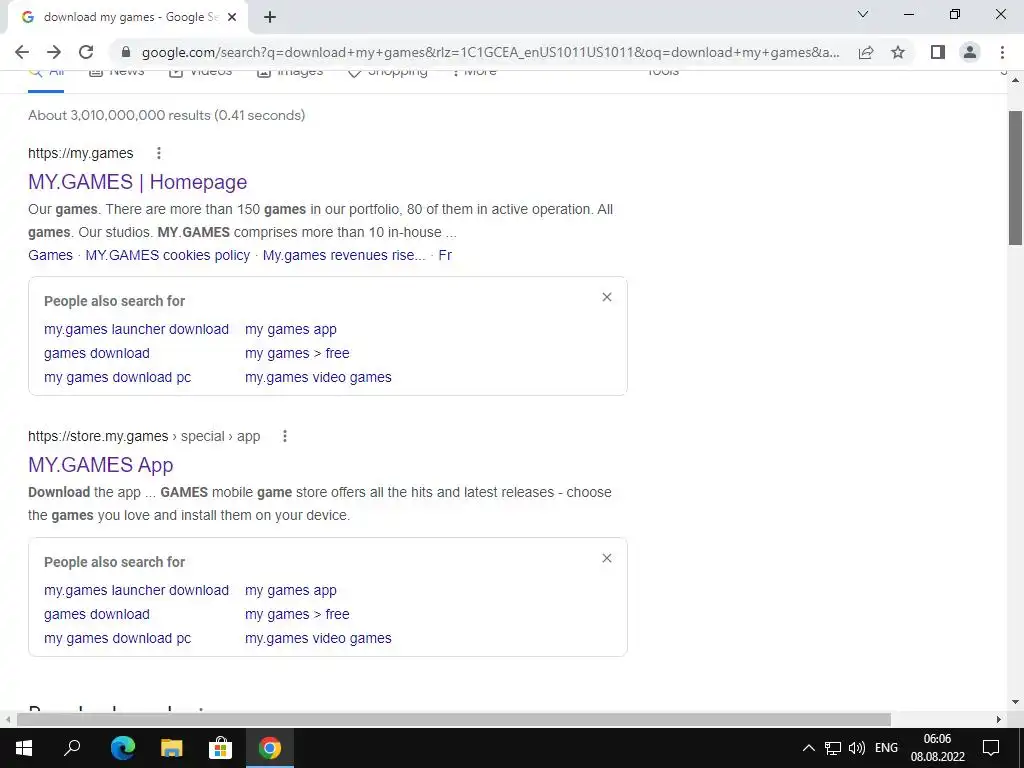Click the browser forward arrow
Image resolution: width=1024 pixels, height=768 pixels.
click(54, 52)
